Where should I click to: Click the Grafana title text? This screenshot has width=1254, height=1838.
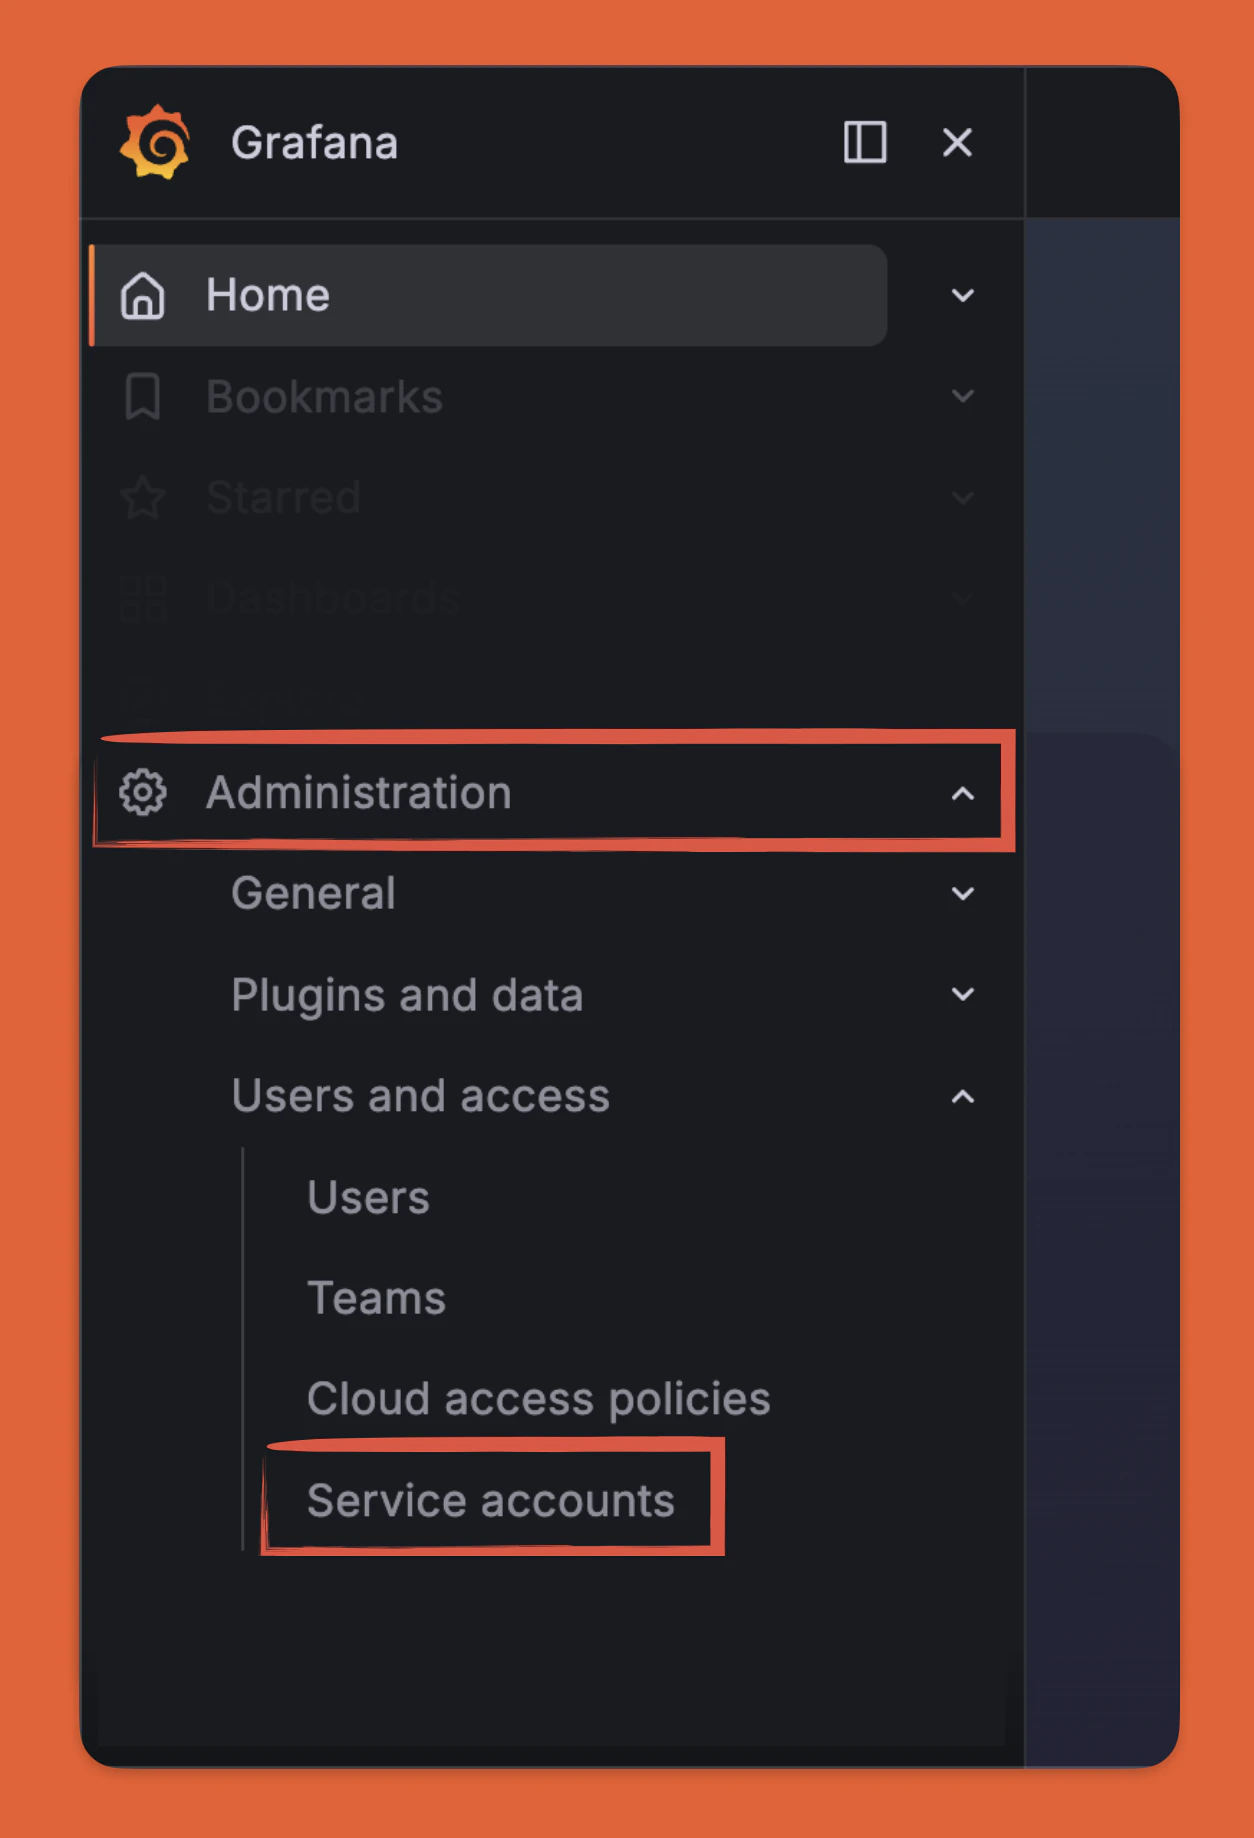(314, 143)
